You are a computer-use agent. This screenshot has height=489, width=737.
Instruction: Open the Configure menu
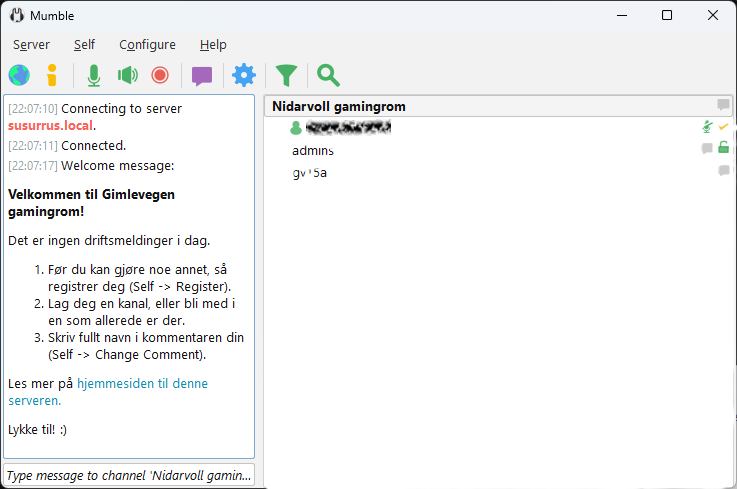point(147,45)
